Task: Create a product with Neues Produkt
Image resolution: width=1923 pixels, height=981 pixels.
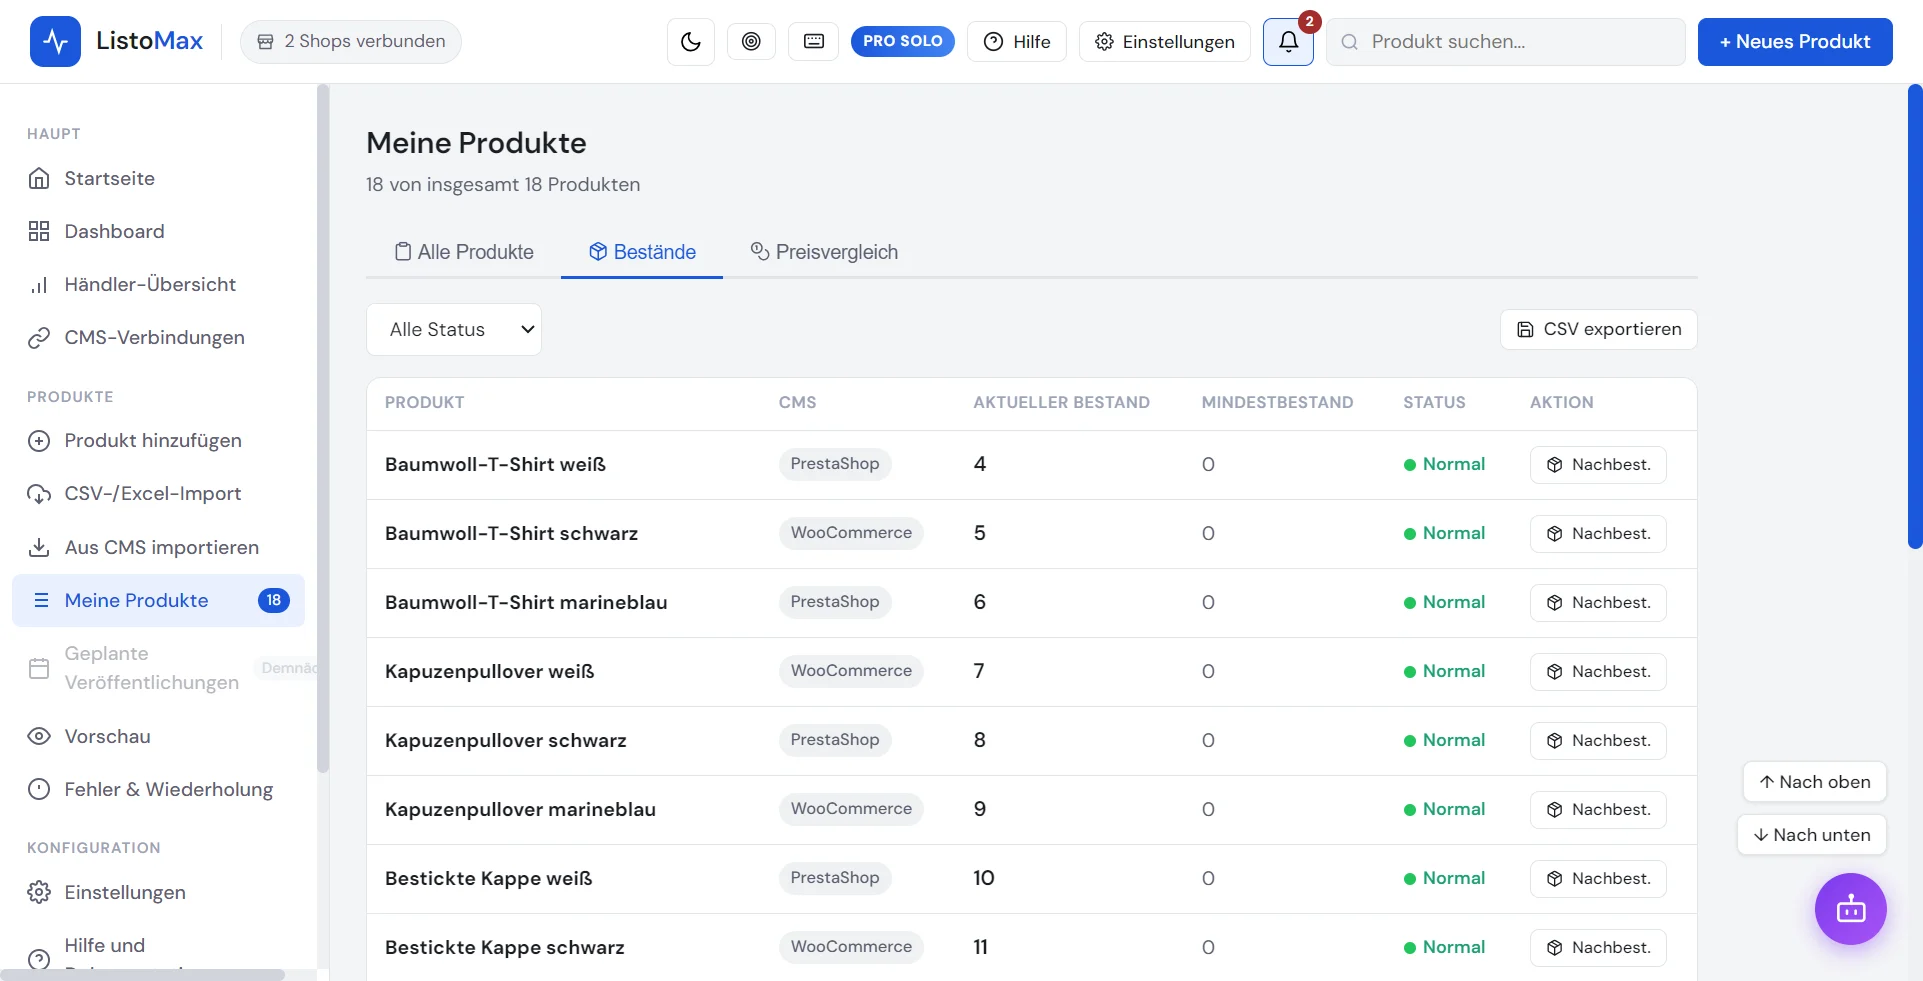Action: [1795, 42]
